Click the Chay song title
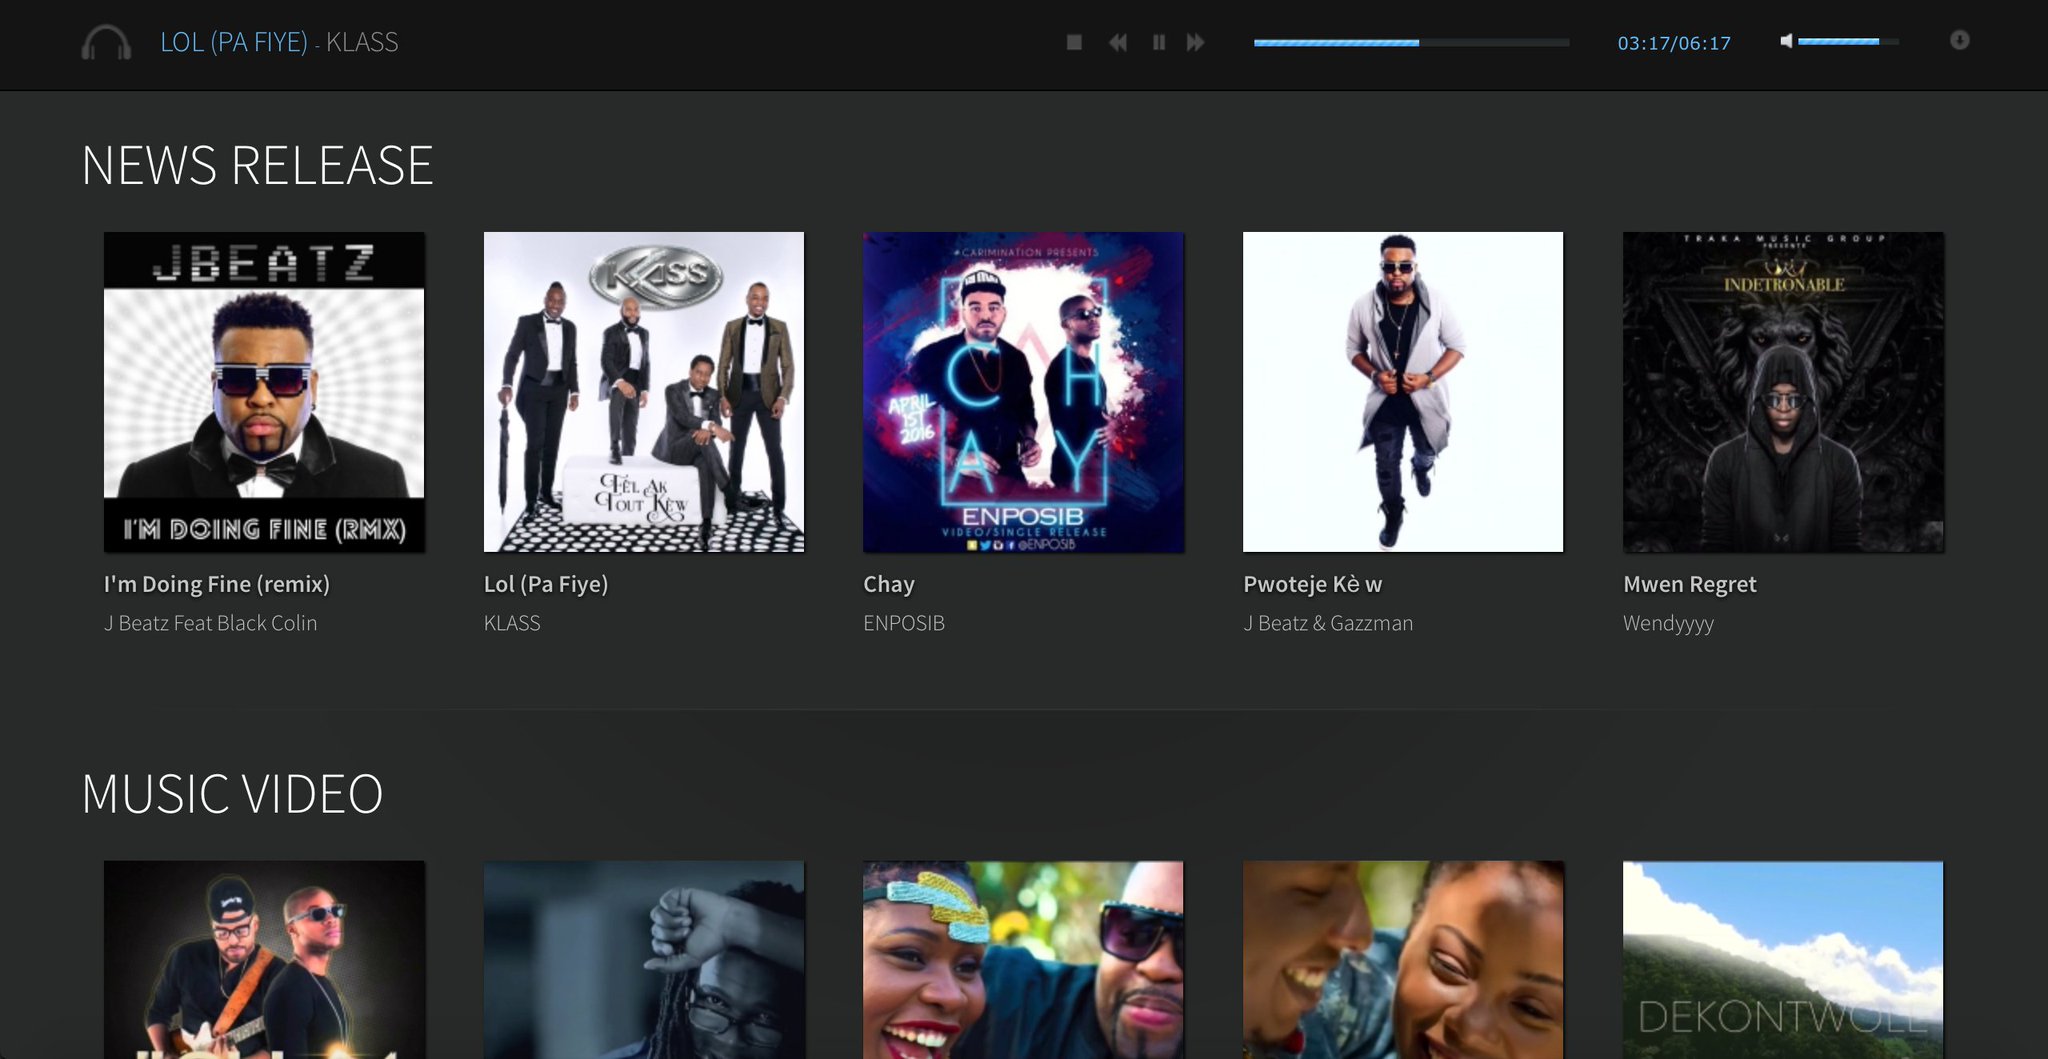The height and width of the screenshot is (1059, 2048). (x=889, y=584)
